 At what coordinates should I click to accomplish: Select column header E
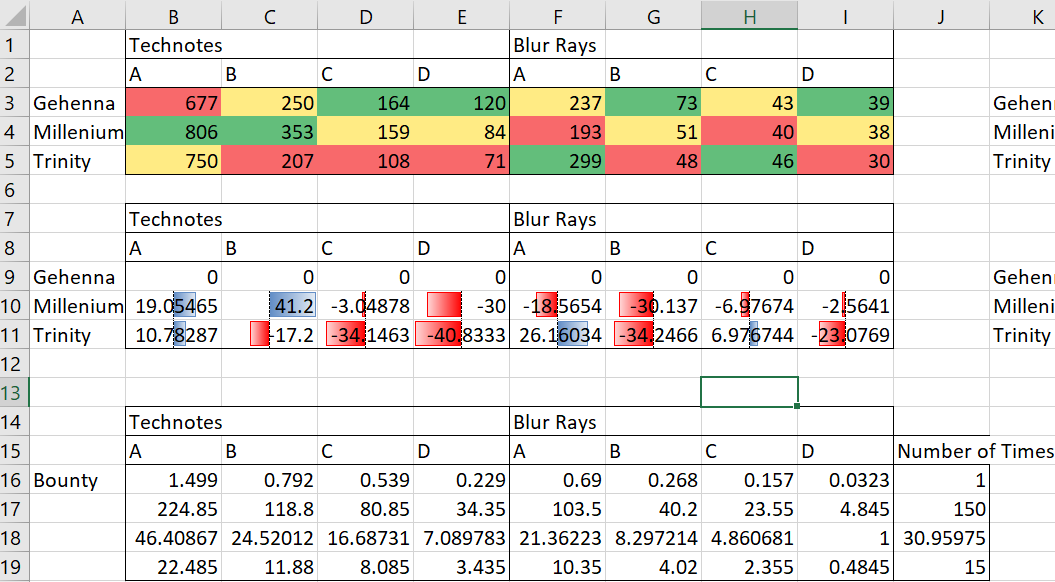462,15
